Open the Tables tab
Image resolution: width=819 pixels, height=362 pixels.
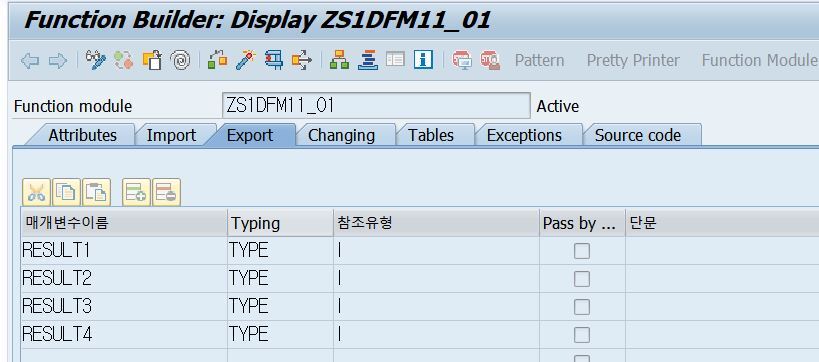pos(431,135)
